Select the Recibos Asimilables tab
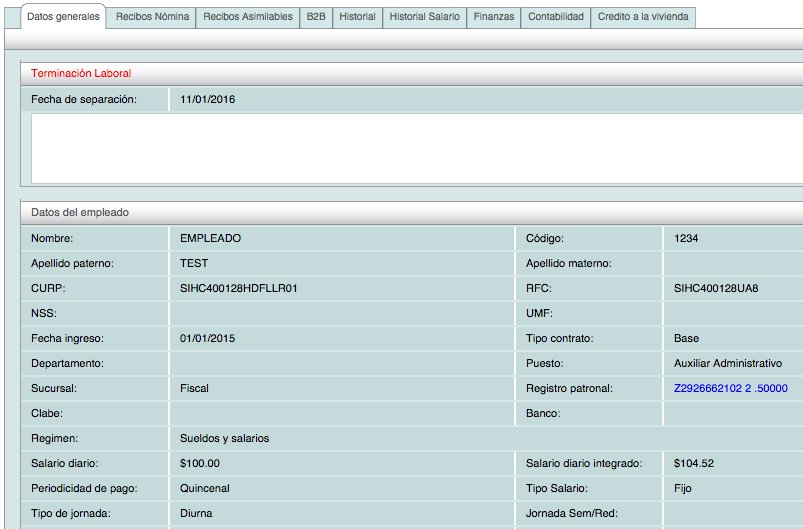Viewport: 803px width, 529px height. pyautogui.click(x=248, y=17)
